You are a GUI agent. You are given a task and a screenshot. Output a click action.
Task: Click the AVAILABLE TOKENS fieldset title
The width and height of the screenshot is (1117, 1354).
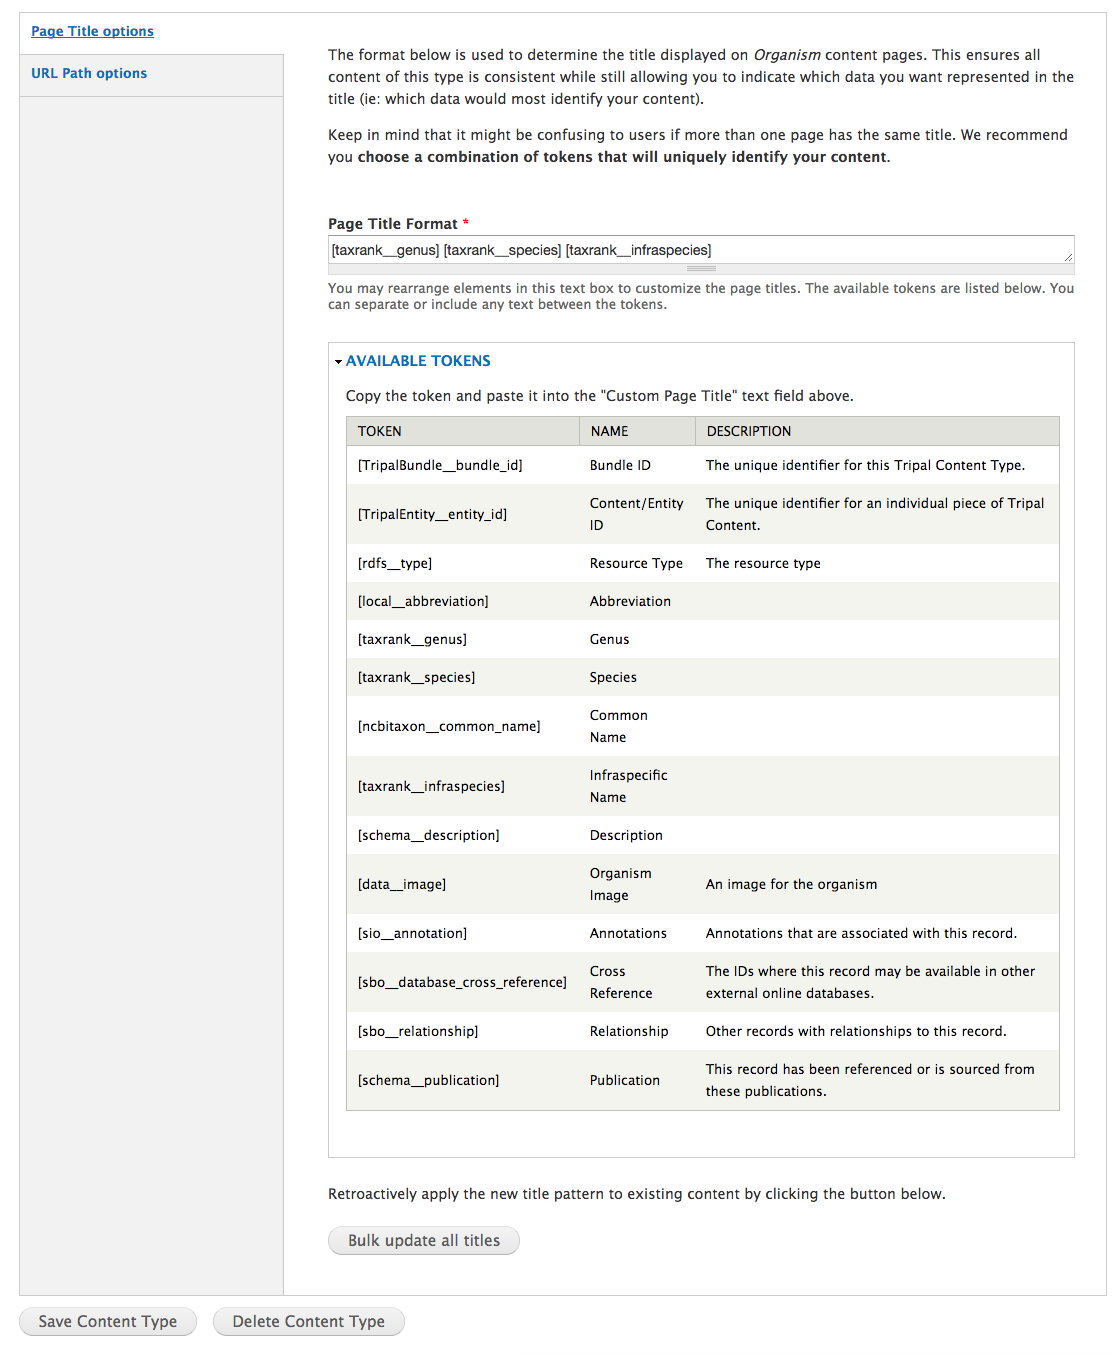pyautogui.click(x=418, y=361)
